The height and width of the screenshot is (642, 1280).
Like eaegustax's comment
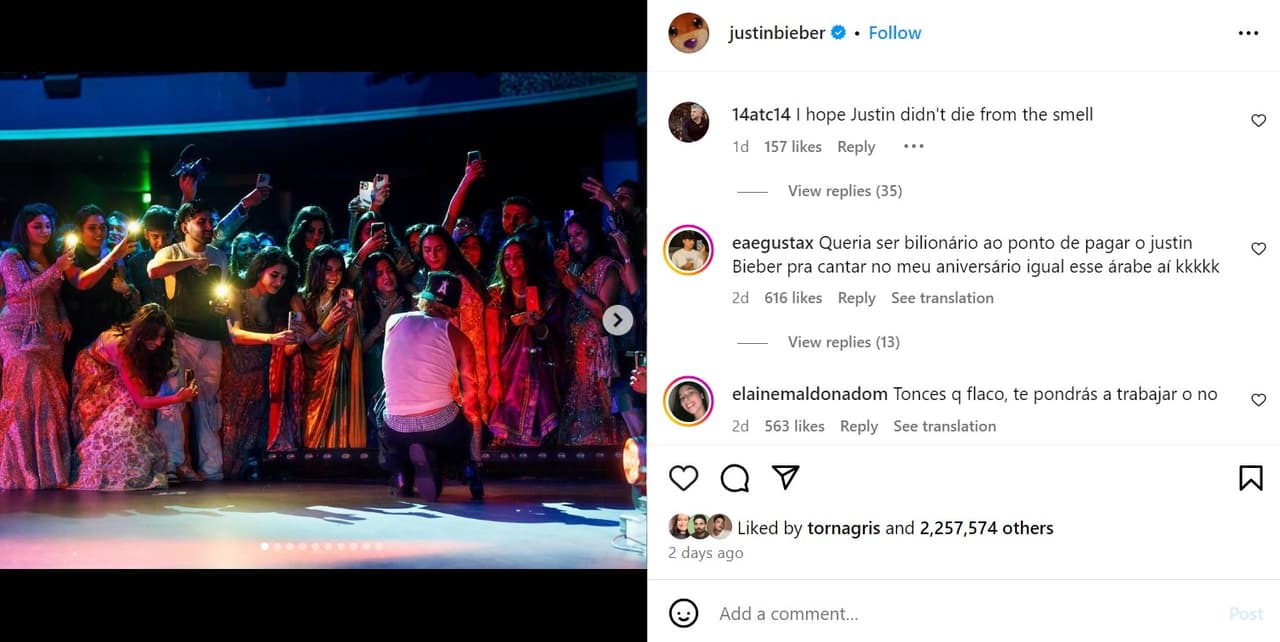point(1258,249)
